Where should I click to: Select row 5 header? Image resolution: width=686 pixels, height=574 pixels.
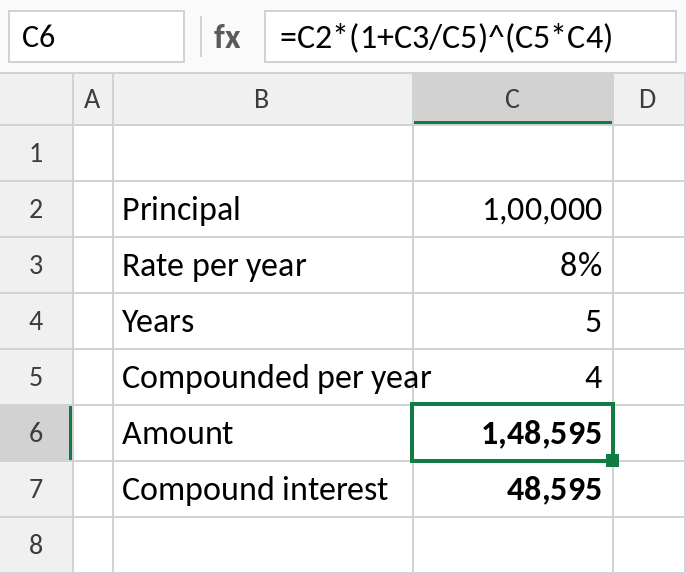pos(36,377)
